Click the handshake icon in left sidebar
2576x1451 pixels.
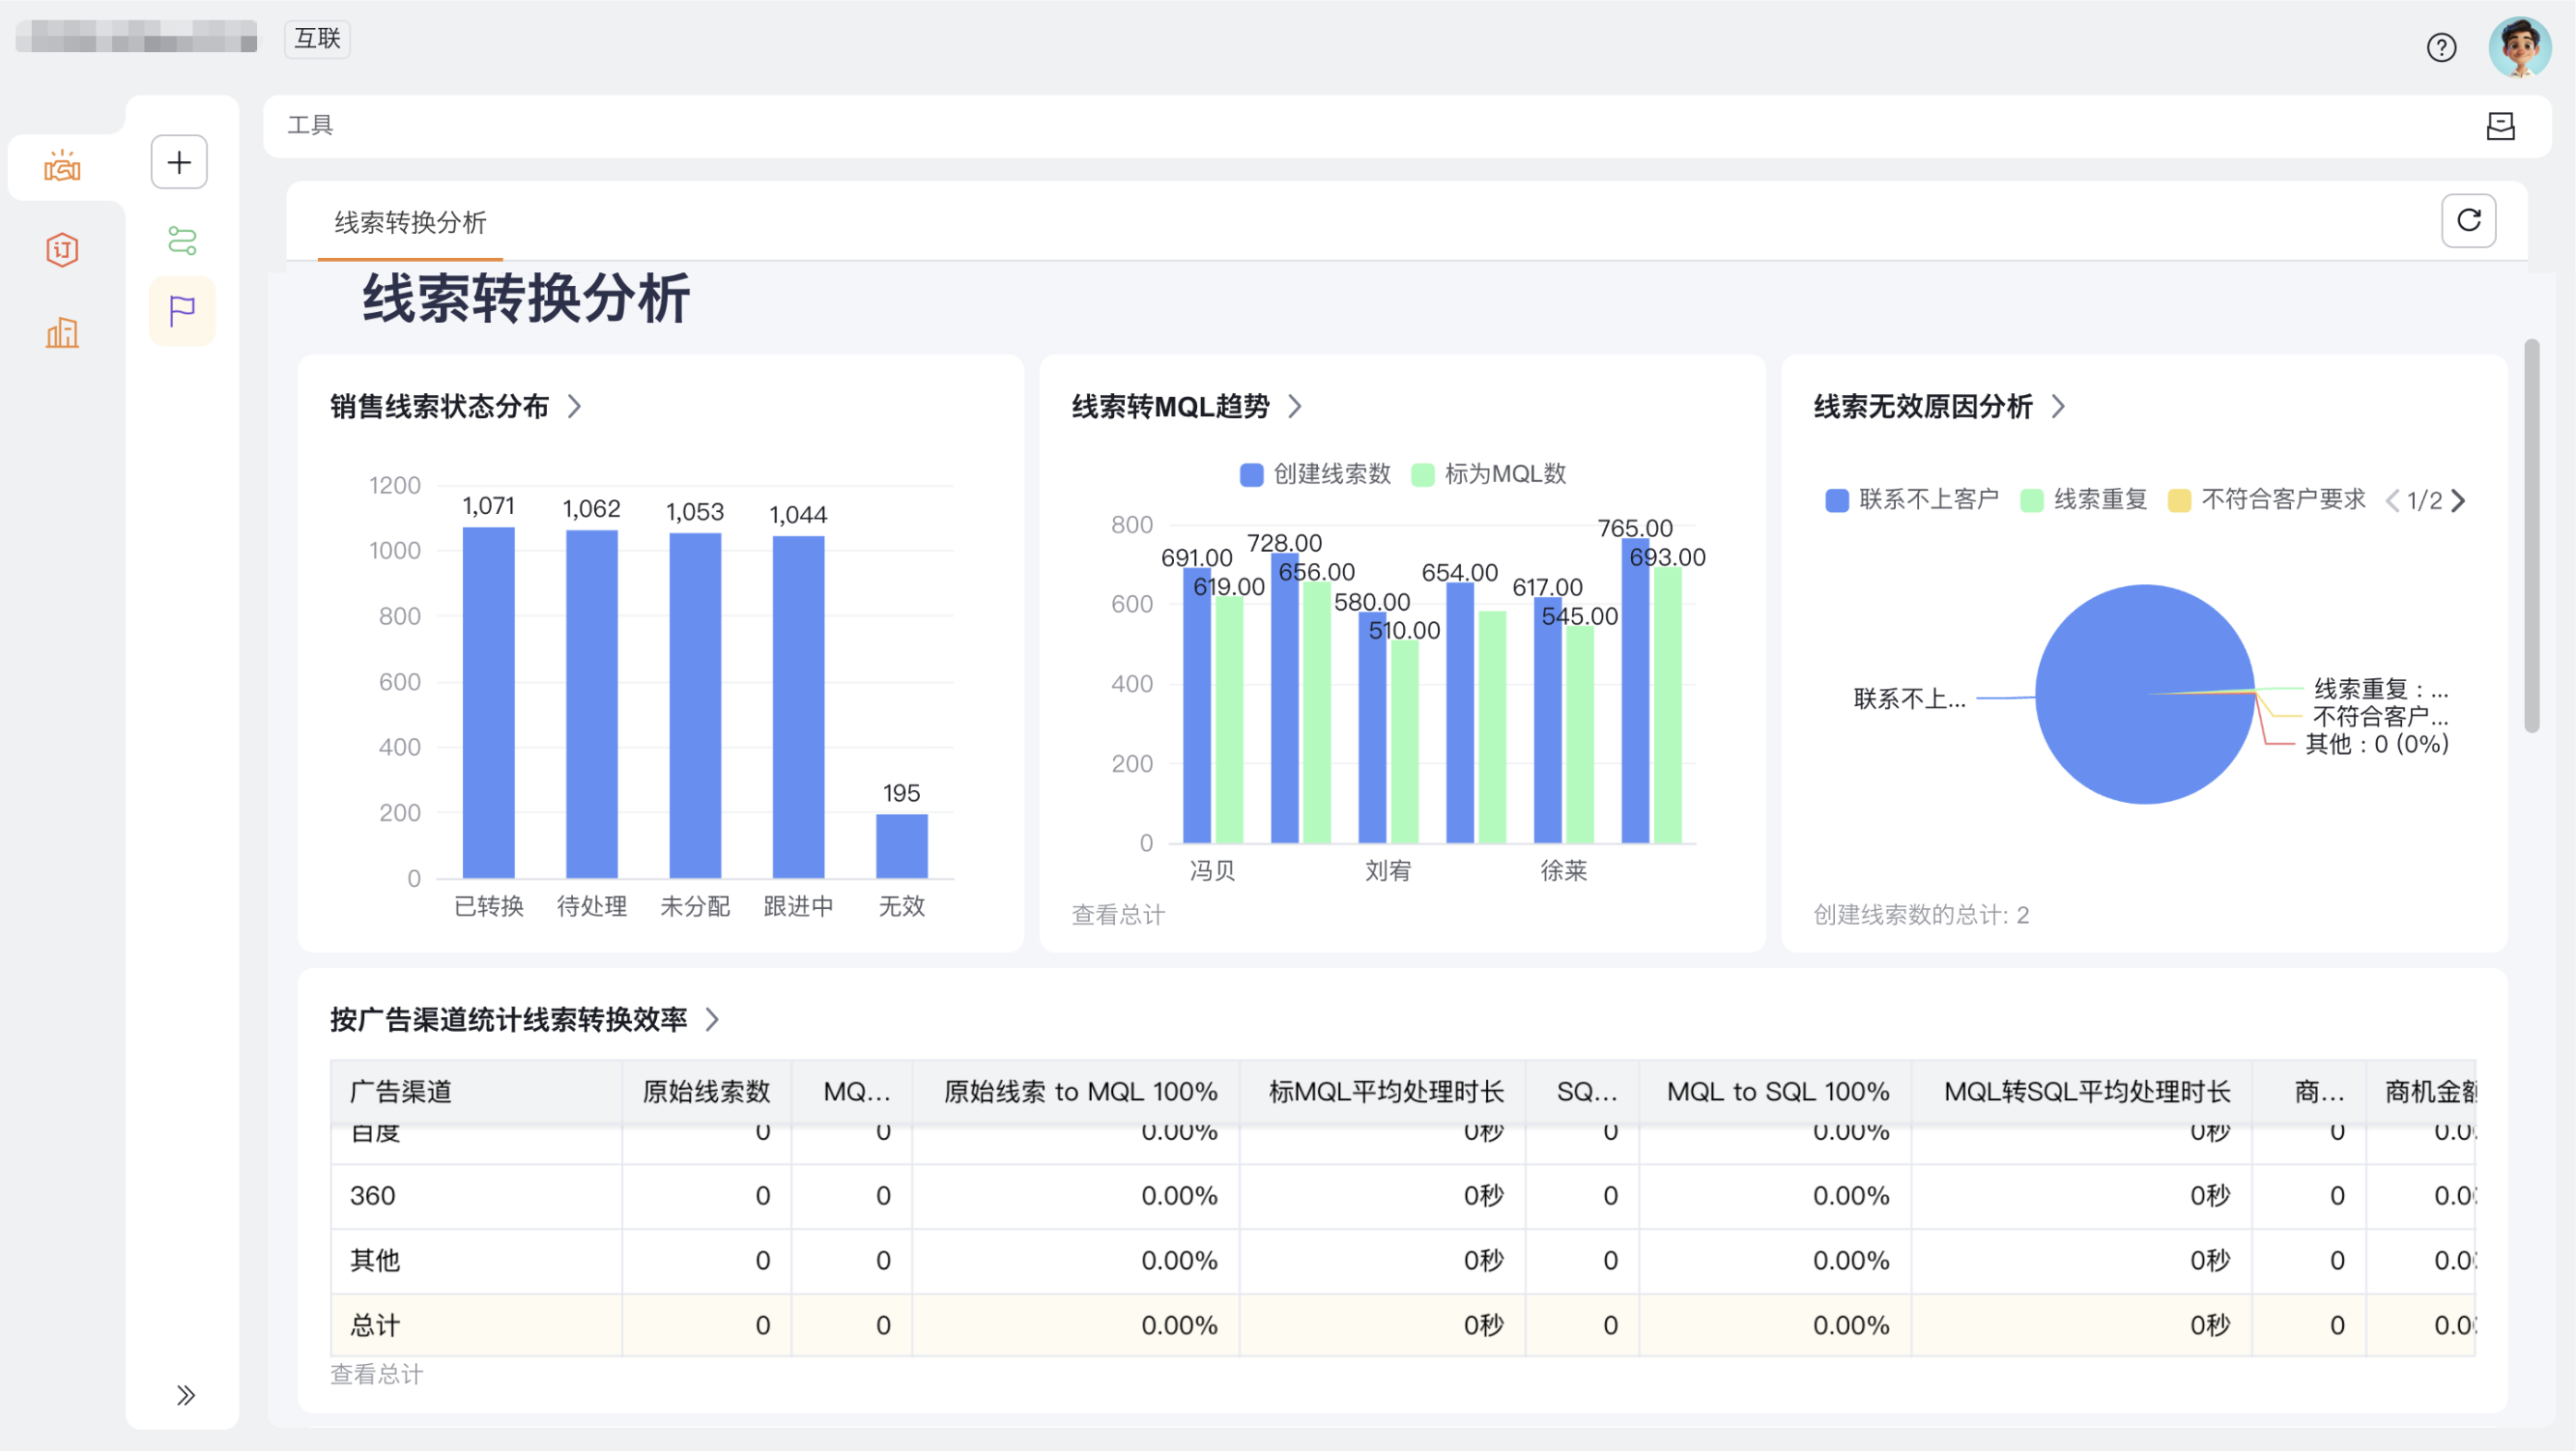click(62, 166)
